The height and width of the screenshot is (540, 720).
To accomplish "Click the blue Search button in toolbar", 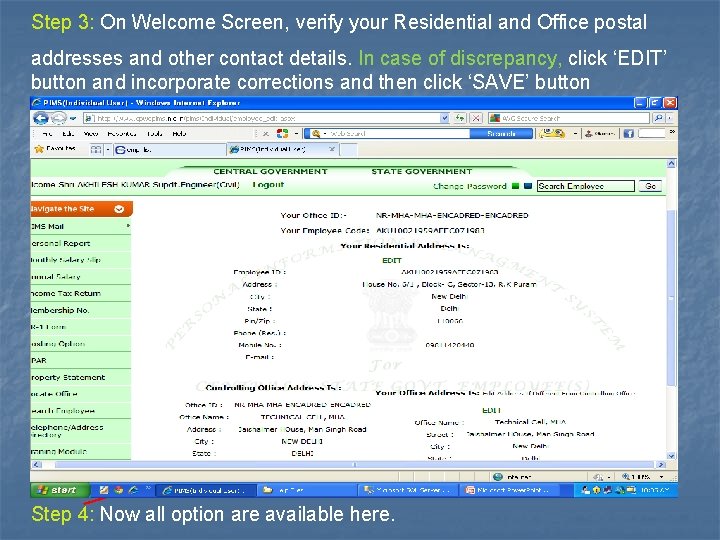I will [501, 134].
